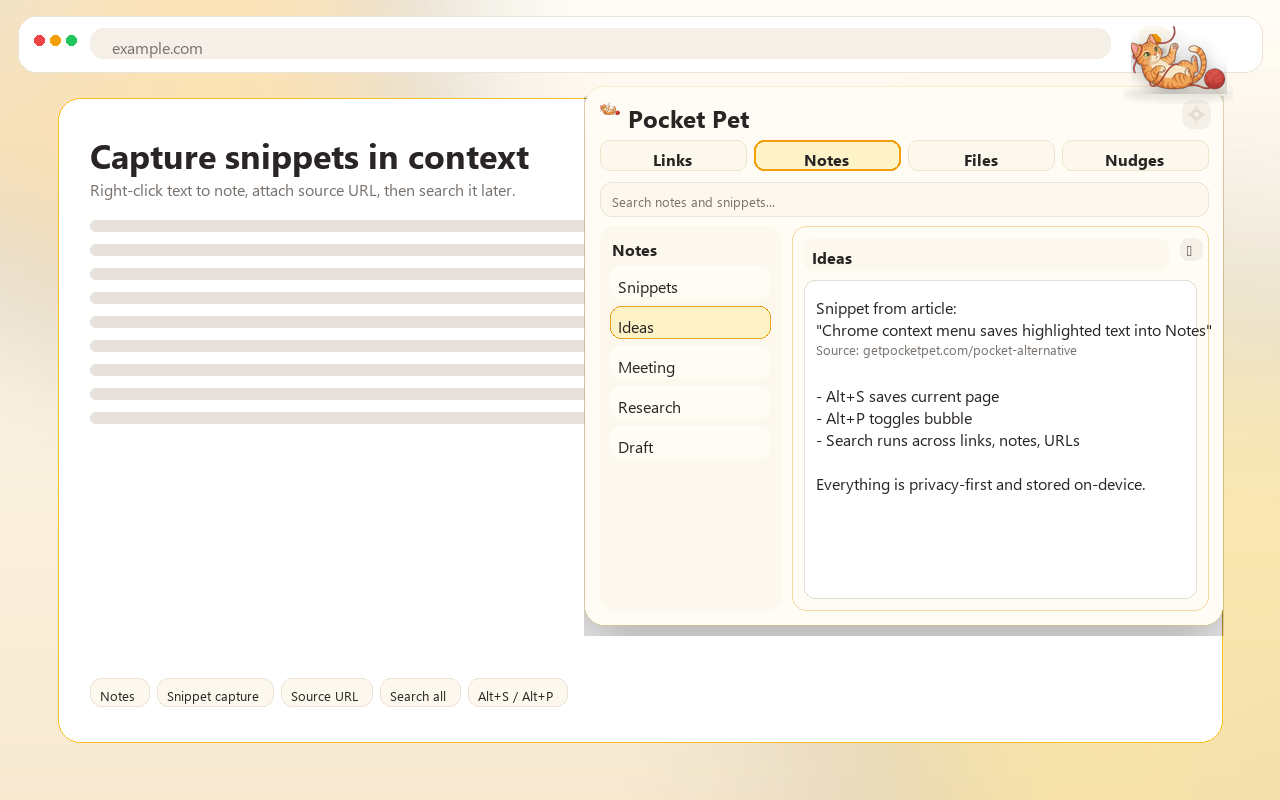The height and width of the screenshot is (800, 1280).
Task: Click the Pocket Pet logo in popup header
Action: pos(610,109)
